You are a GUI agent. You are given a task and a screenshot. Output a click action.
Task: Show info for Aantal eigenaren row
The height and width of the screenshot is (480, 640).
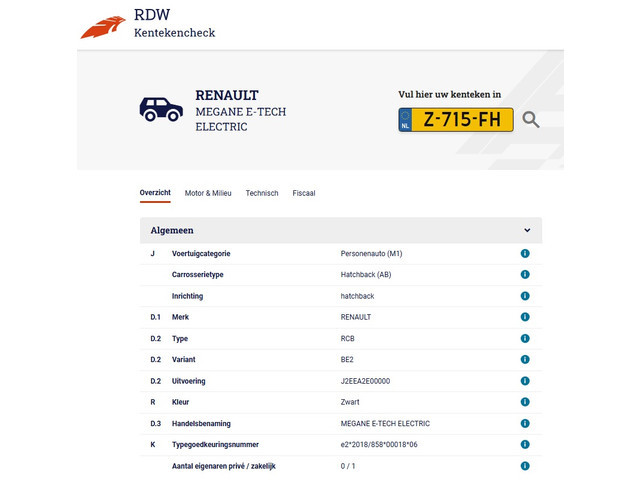pyautogui.click(x=525, y=466)
